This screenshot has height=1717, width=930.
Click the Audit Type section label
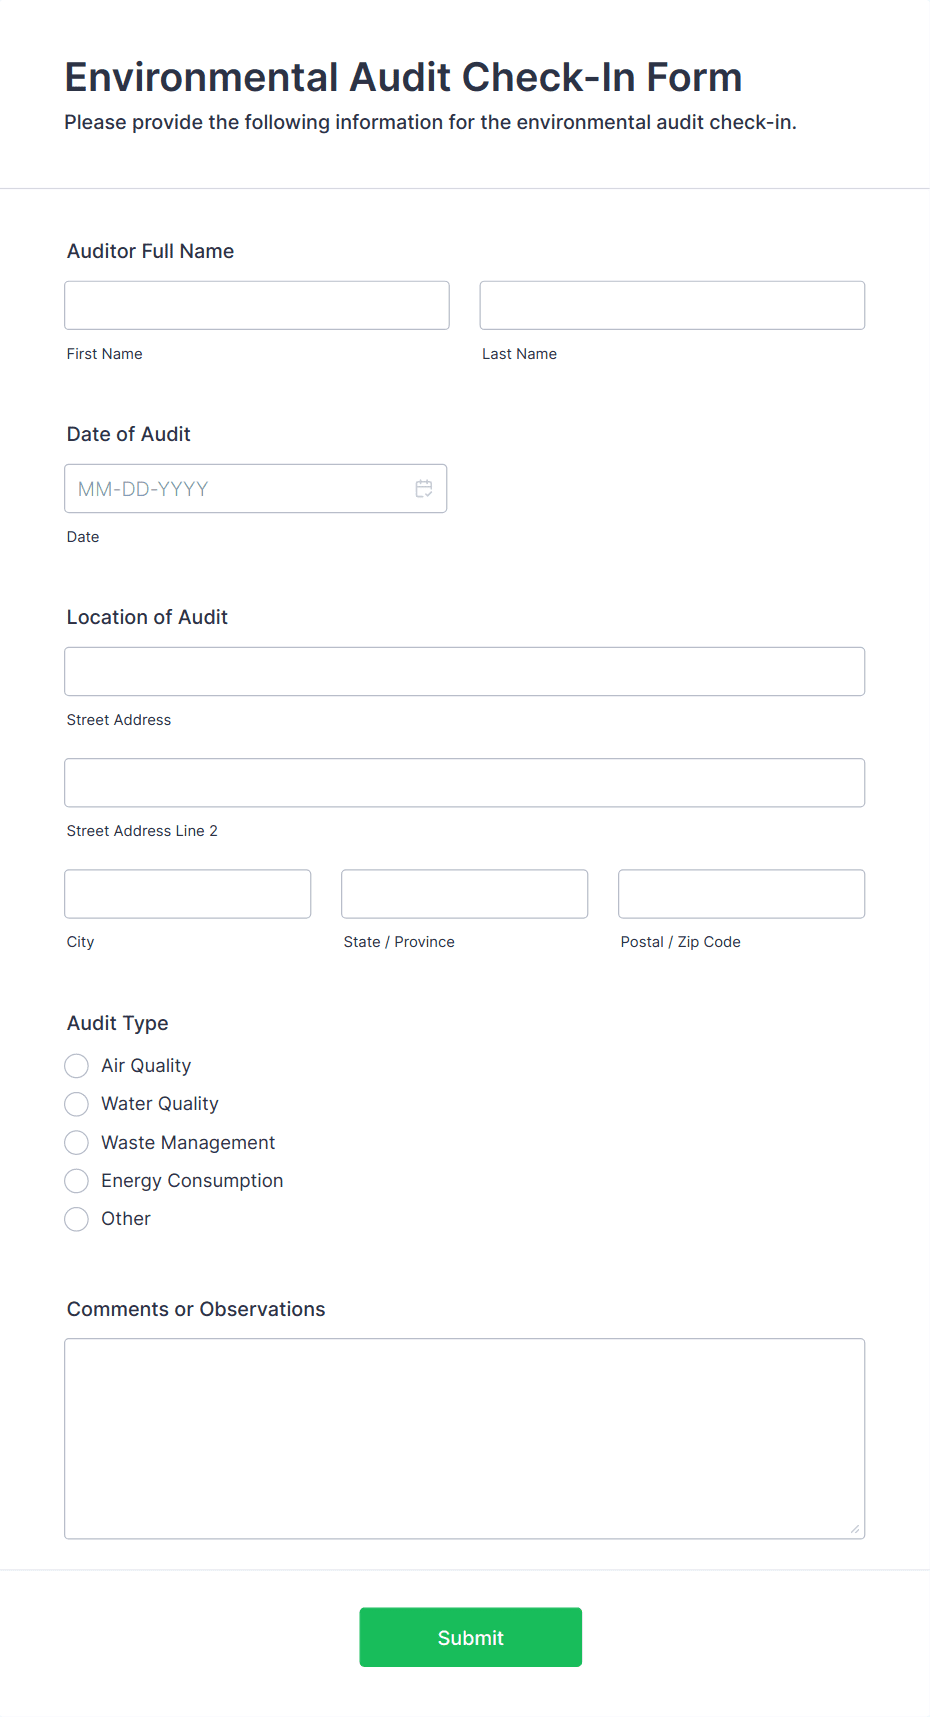pos(118,1023)
